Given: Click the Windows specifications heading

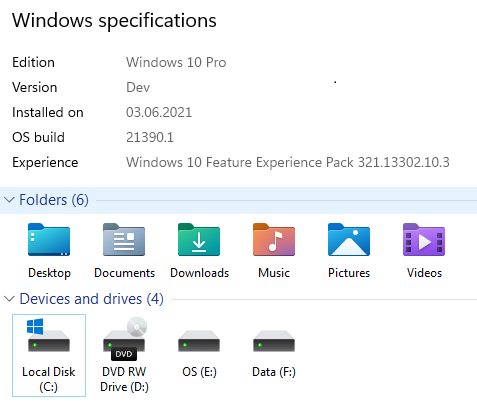Looking at the screenshot, I should 114,21.
